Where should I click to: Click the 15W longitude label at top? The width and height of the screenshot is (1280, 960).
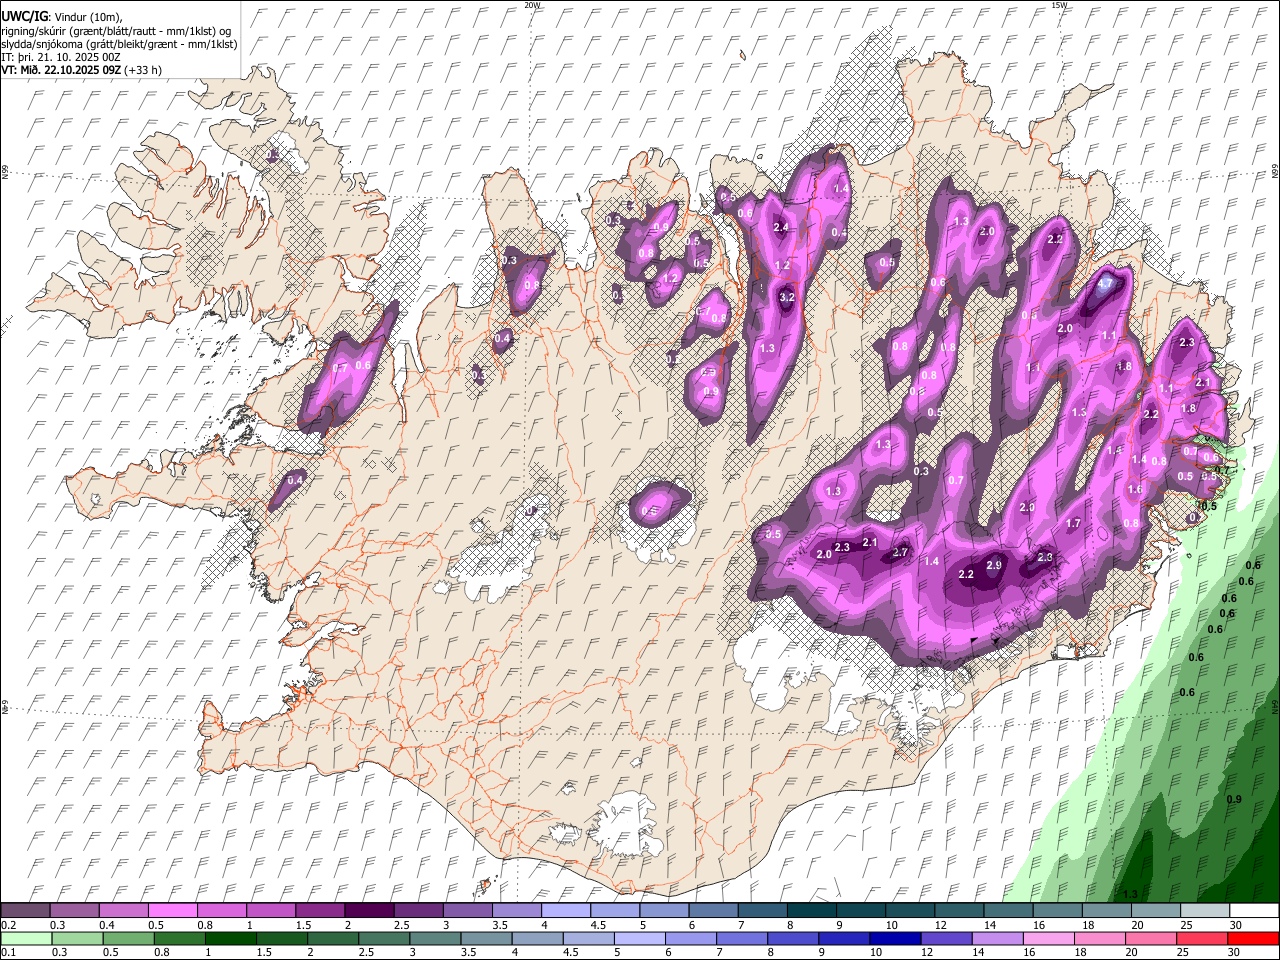tap(1059, 5)
